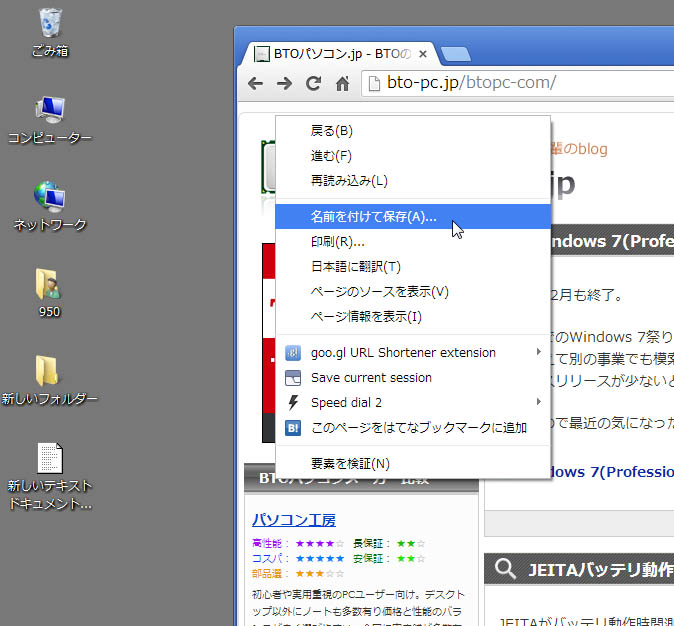Click the browser forward arrow button
674x626 pixels.
coord(284,83)
